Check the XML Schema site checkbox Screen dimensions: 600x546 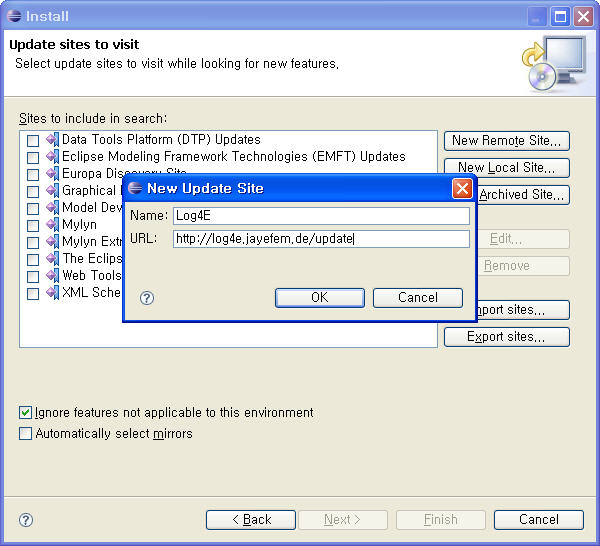click(33, 293)
